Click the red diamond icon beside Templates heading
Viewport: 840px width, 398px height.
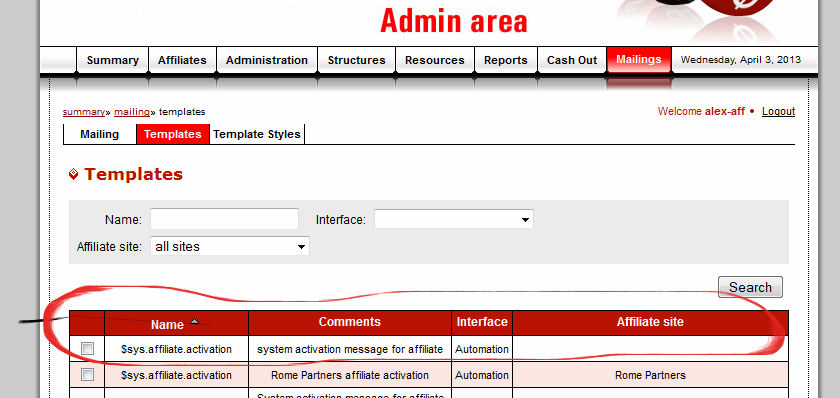[x=74, y=174]
